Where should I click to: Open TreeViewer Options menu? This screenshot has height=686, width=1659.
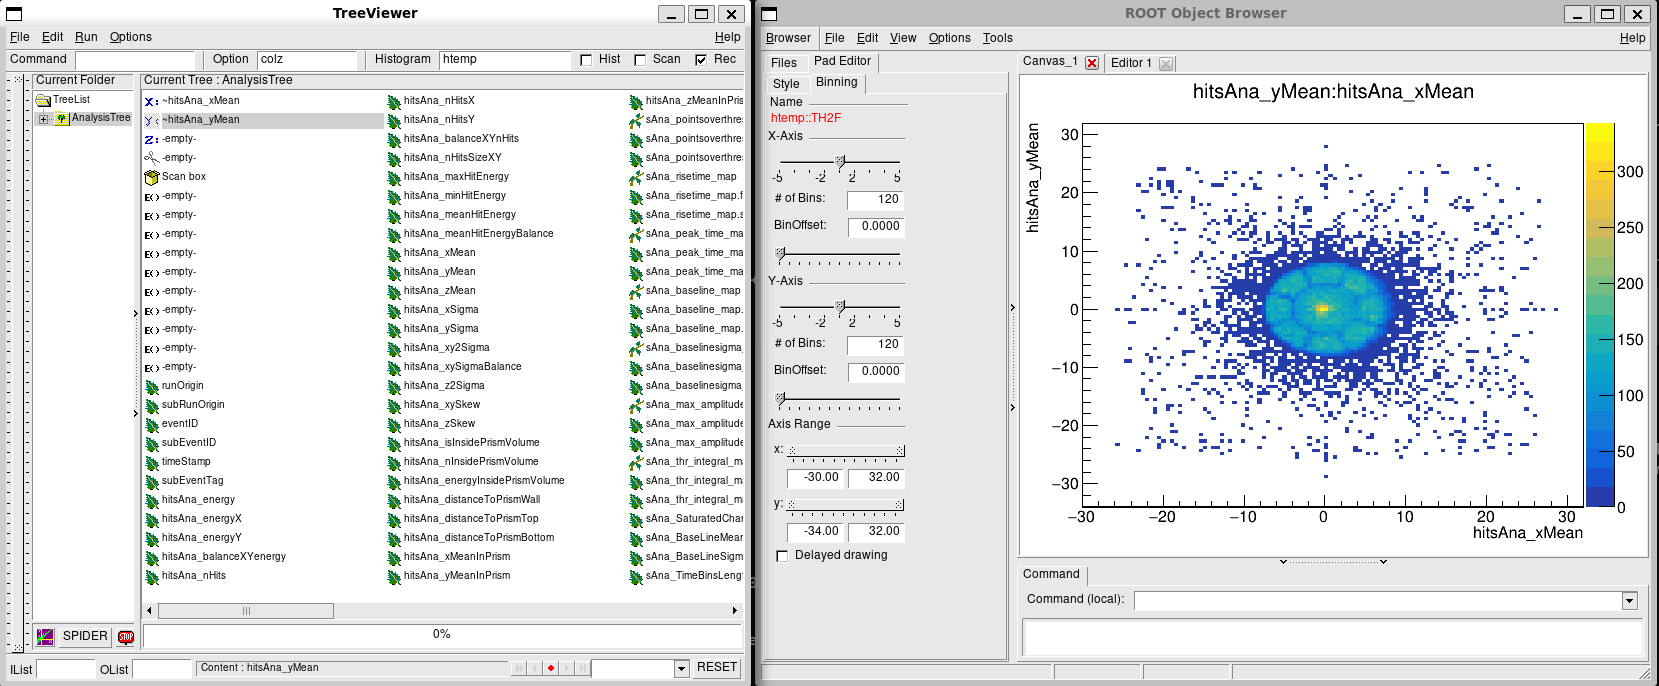[x=131, y=37]
